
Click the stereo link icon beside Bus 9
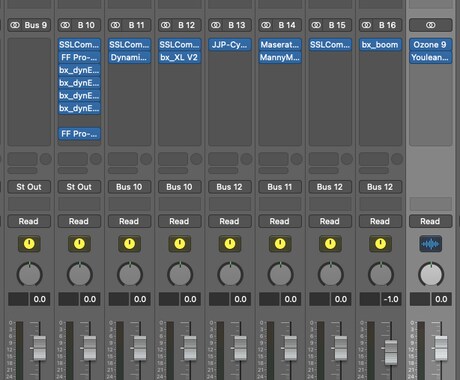(x=15, y=25)
